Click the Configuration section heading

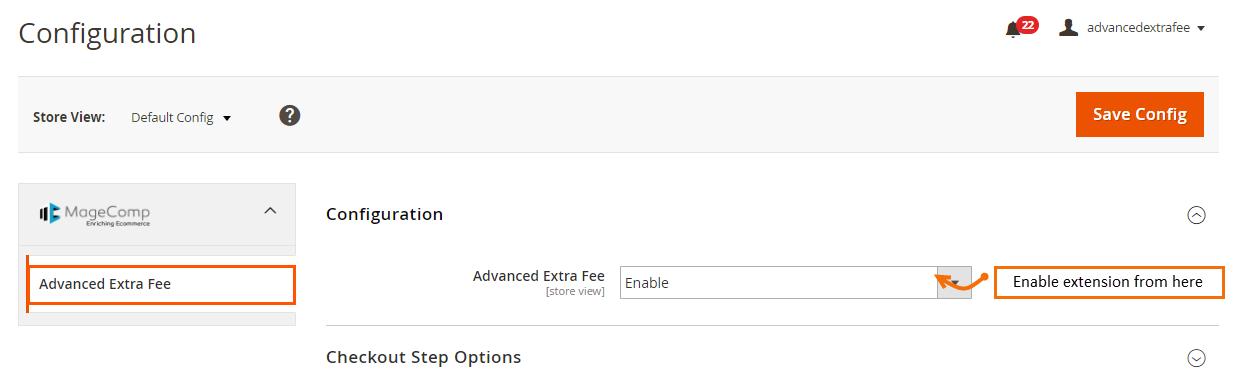(x=384, y=214)
